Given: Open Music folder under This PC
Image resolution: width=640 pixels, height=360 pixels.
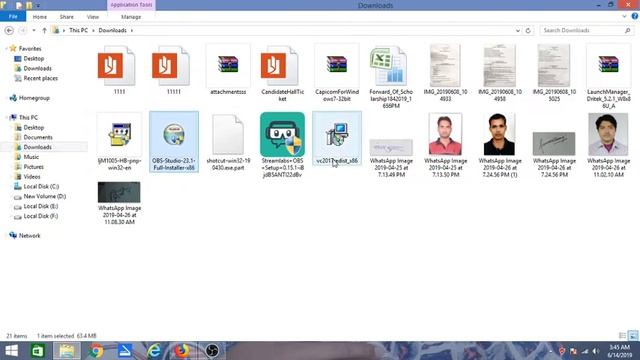Looking at the screenshot, I should tap(31, 157).
